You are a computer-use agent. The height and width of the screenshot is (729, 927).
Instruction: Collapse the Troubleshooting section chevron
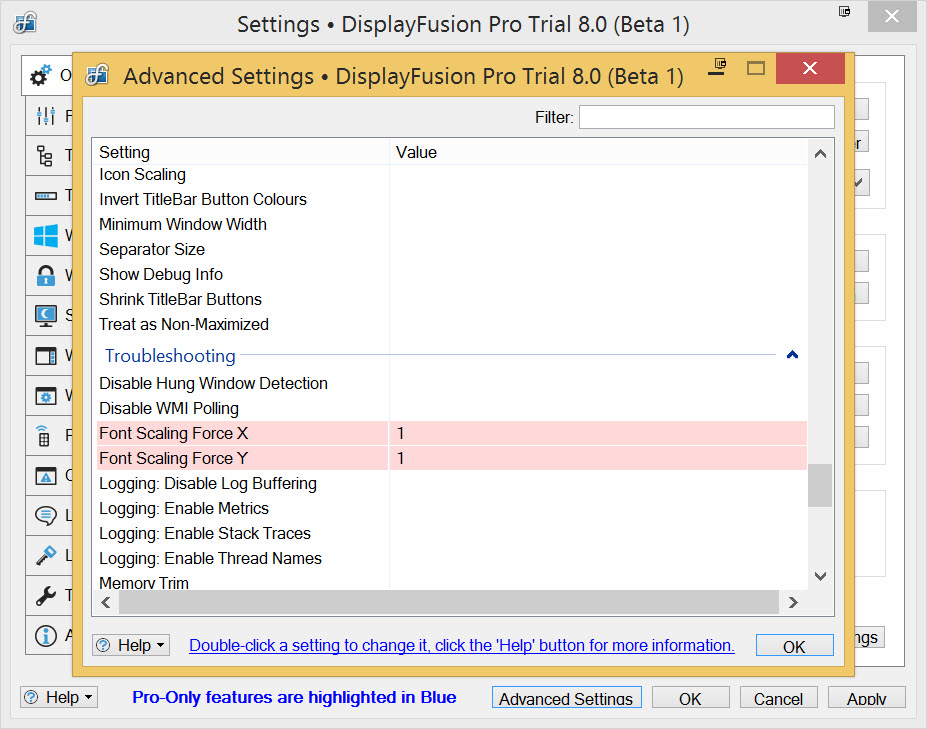pyautogui.click(x=792, y=355)
